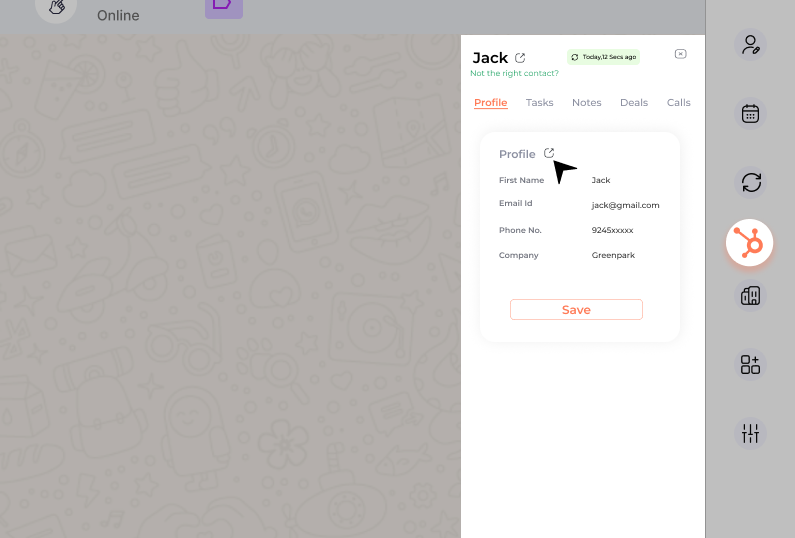Click the Jack contact name heading
This screenshot has width=795, height=538.
(x=490, y=58)
